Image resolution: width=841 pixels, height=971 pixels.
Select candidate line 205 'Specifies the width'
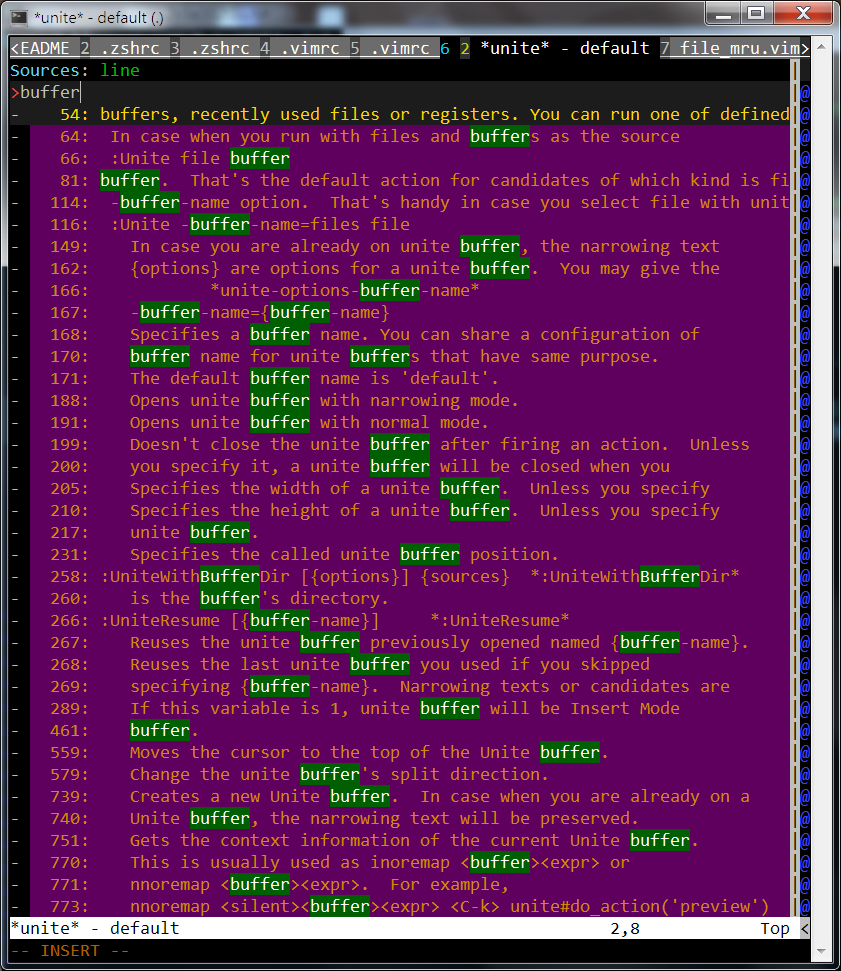click(400, 489)
